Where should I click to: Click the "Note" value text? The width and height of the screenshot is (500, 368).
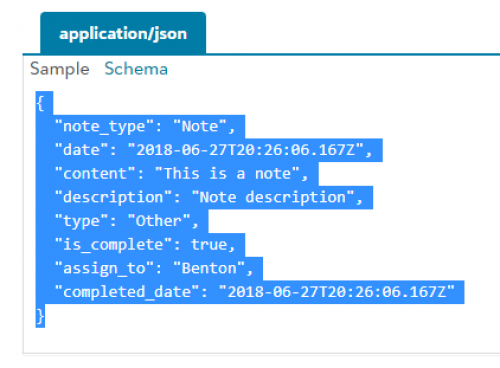[200, 127]
